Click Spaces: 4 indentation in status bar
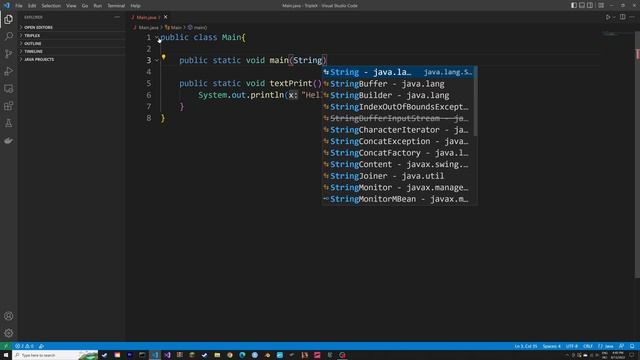 pyautogui.click(x=551, y=346)
